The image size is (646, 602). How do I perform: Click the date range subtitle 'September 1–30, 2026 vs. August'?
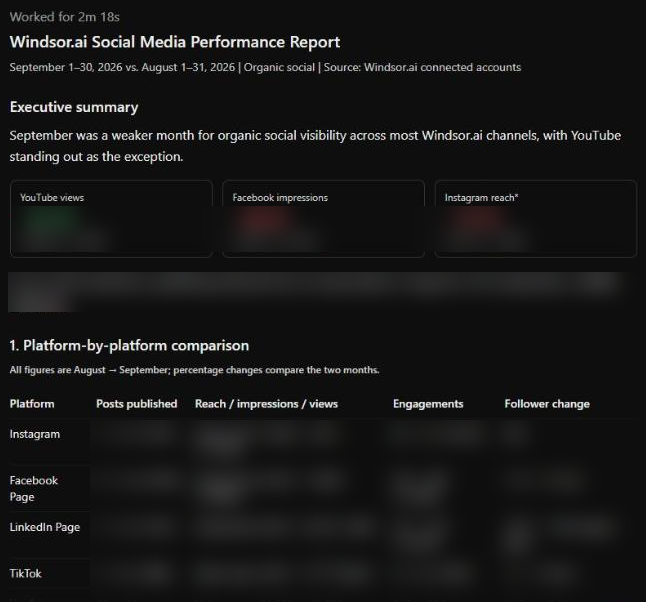(x=265, y=67)
